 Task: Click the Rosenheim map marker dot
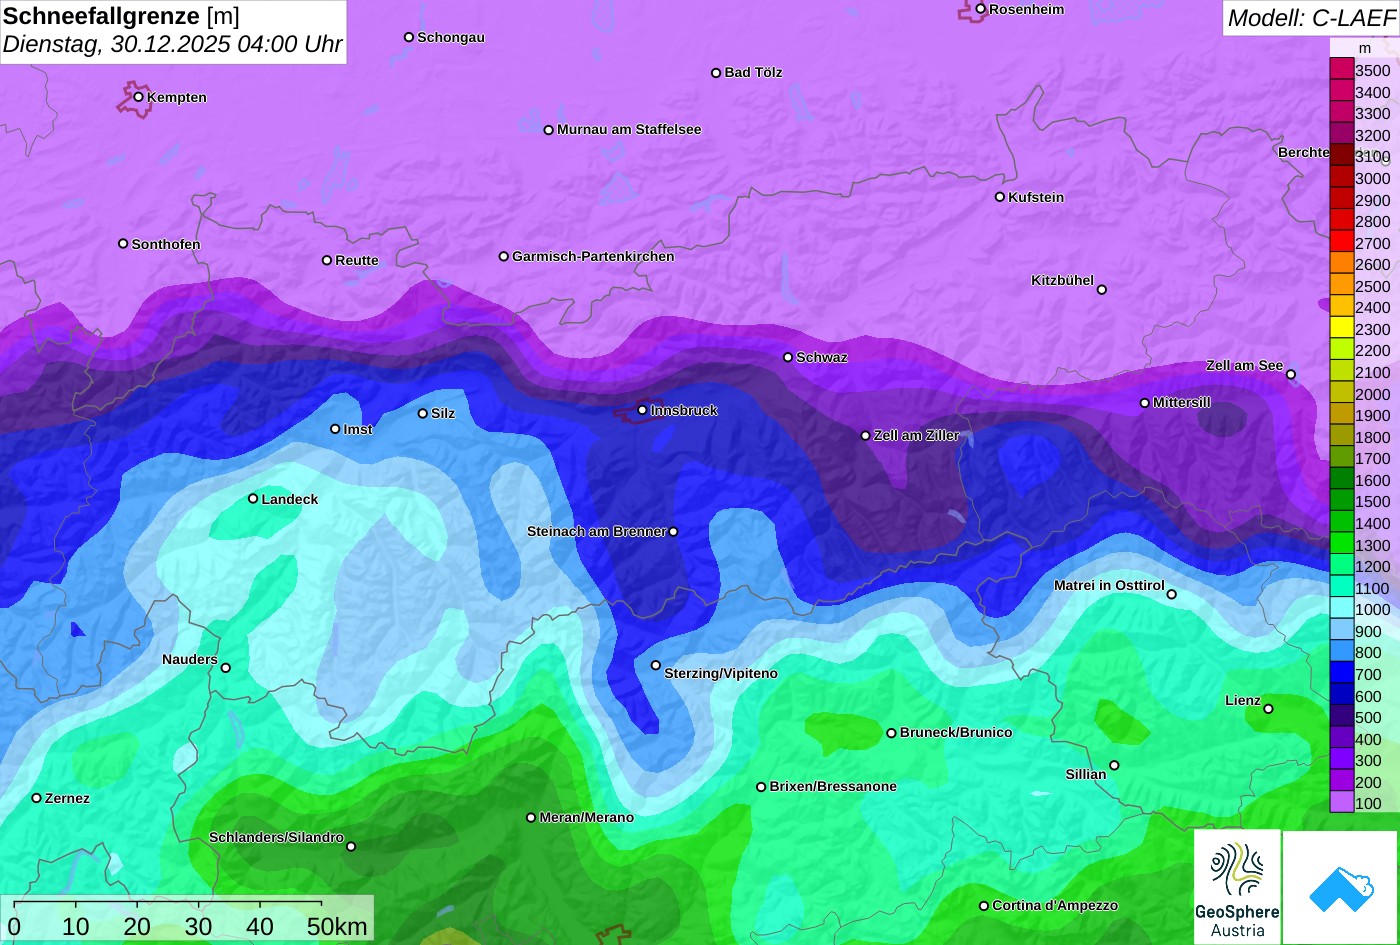(981, 9)
